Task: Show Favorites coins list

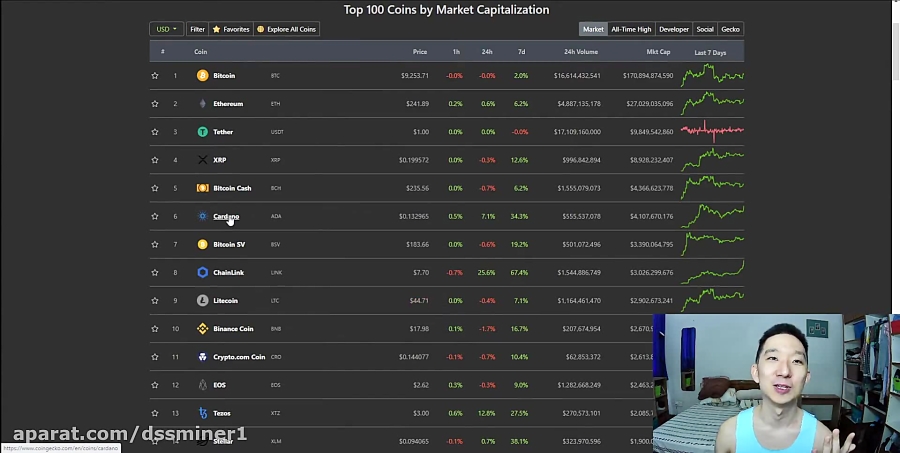Action: pyautogui.click(x=231, y=29)
